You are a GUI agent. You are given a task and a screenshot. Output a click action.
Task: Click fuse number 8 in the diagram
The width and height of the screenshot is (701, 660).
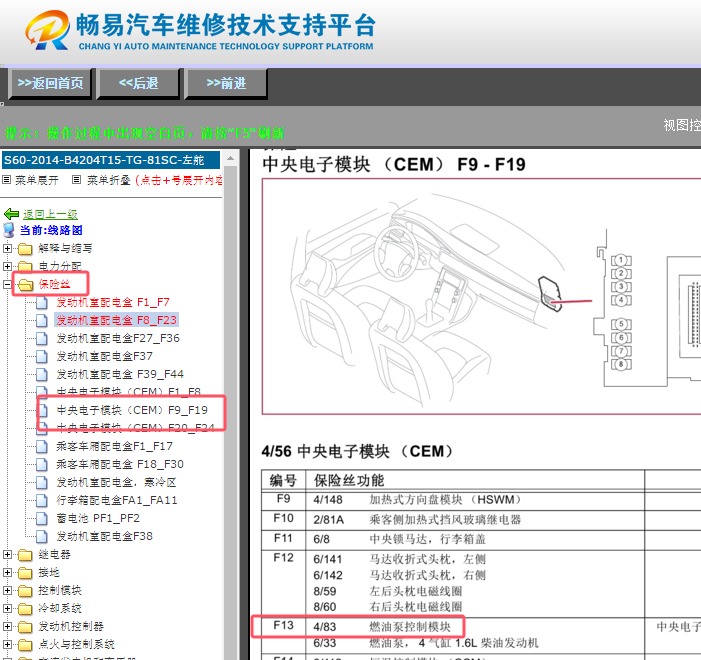click(621, 364)
